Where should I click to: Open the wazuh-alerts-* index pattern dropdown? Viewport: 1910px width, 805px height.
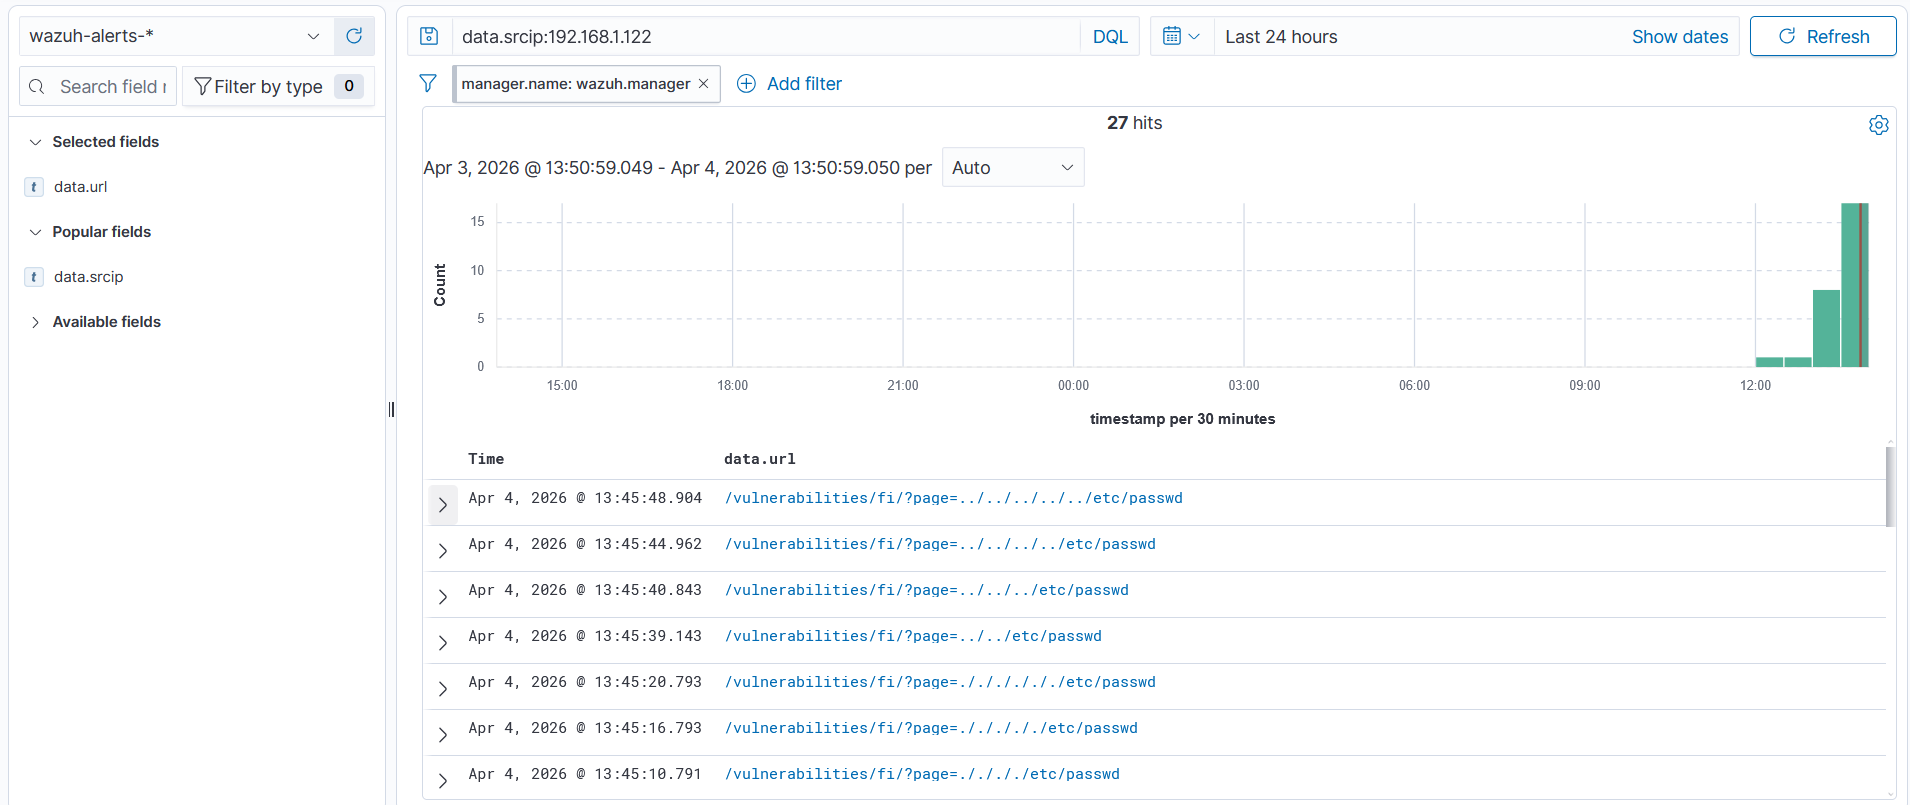tap(176, 36)
